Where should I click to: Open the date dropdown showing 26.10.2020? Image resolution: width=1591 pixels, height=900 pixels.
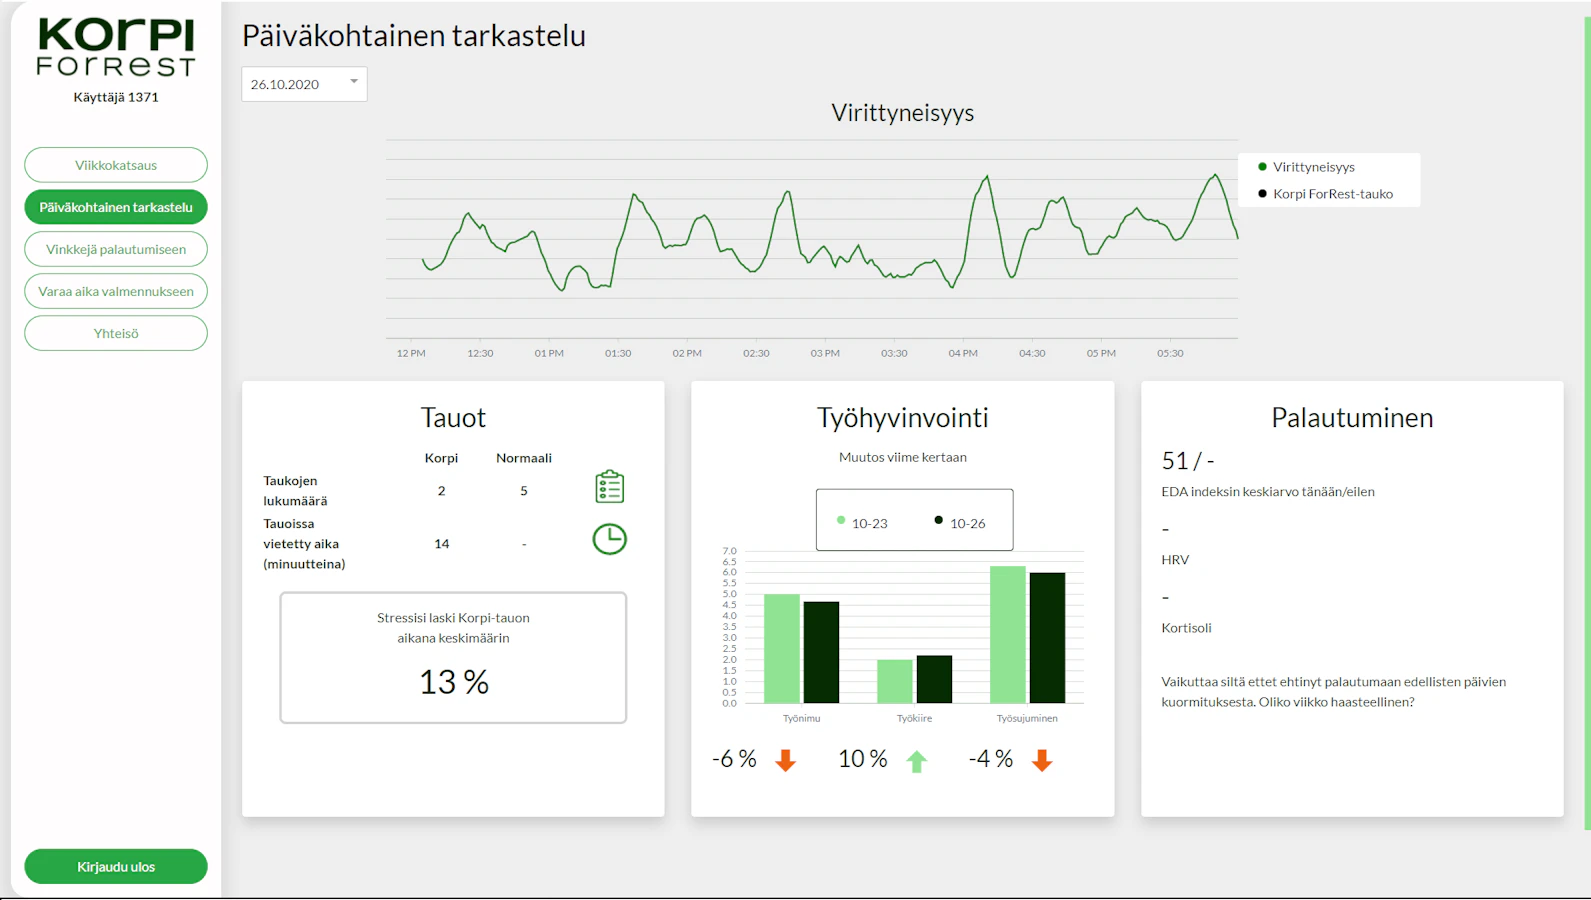coord(304,84)
